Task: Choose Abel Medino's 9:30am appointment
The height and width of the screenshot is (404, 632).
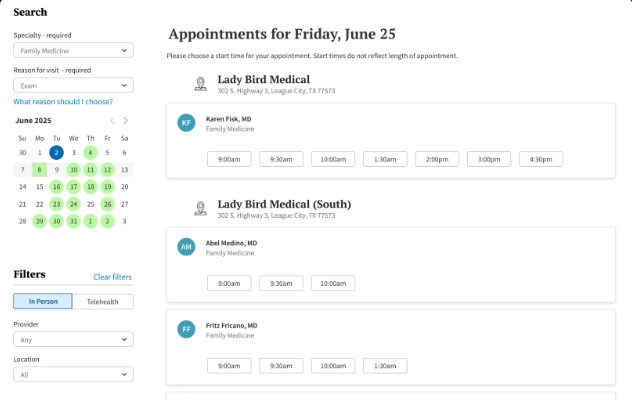Action: point(281,283)
